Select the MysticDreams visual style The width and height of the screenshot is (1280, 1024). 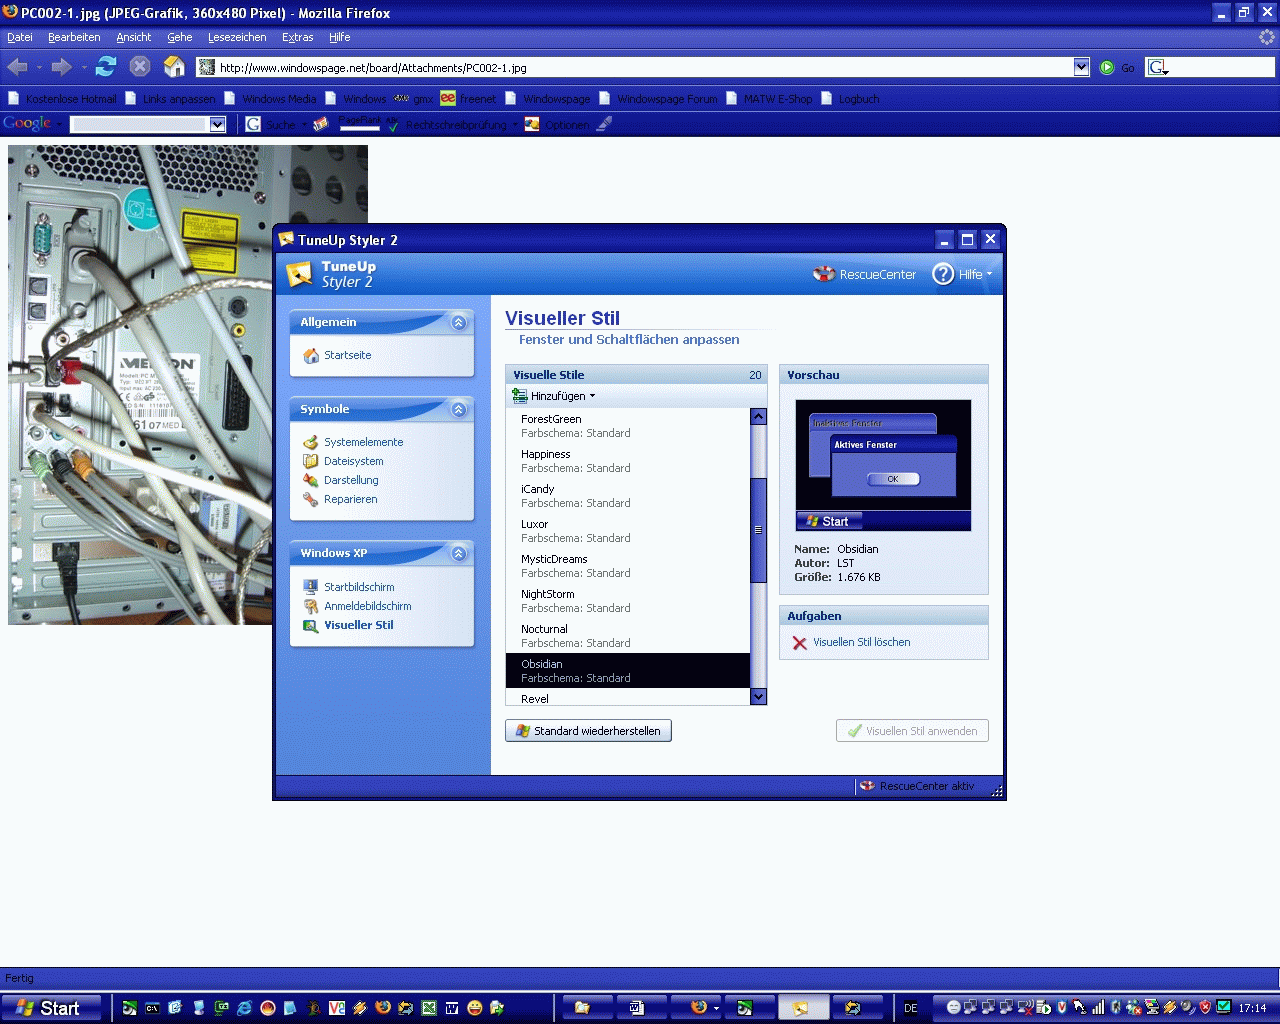628,566
